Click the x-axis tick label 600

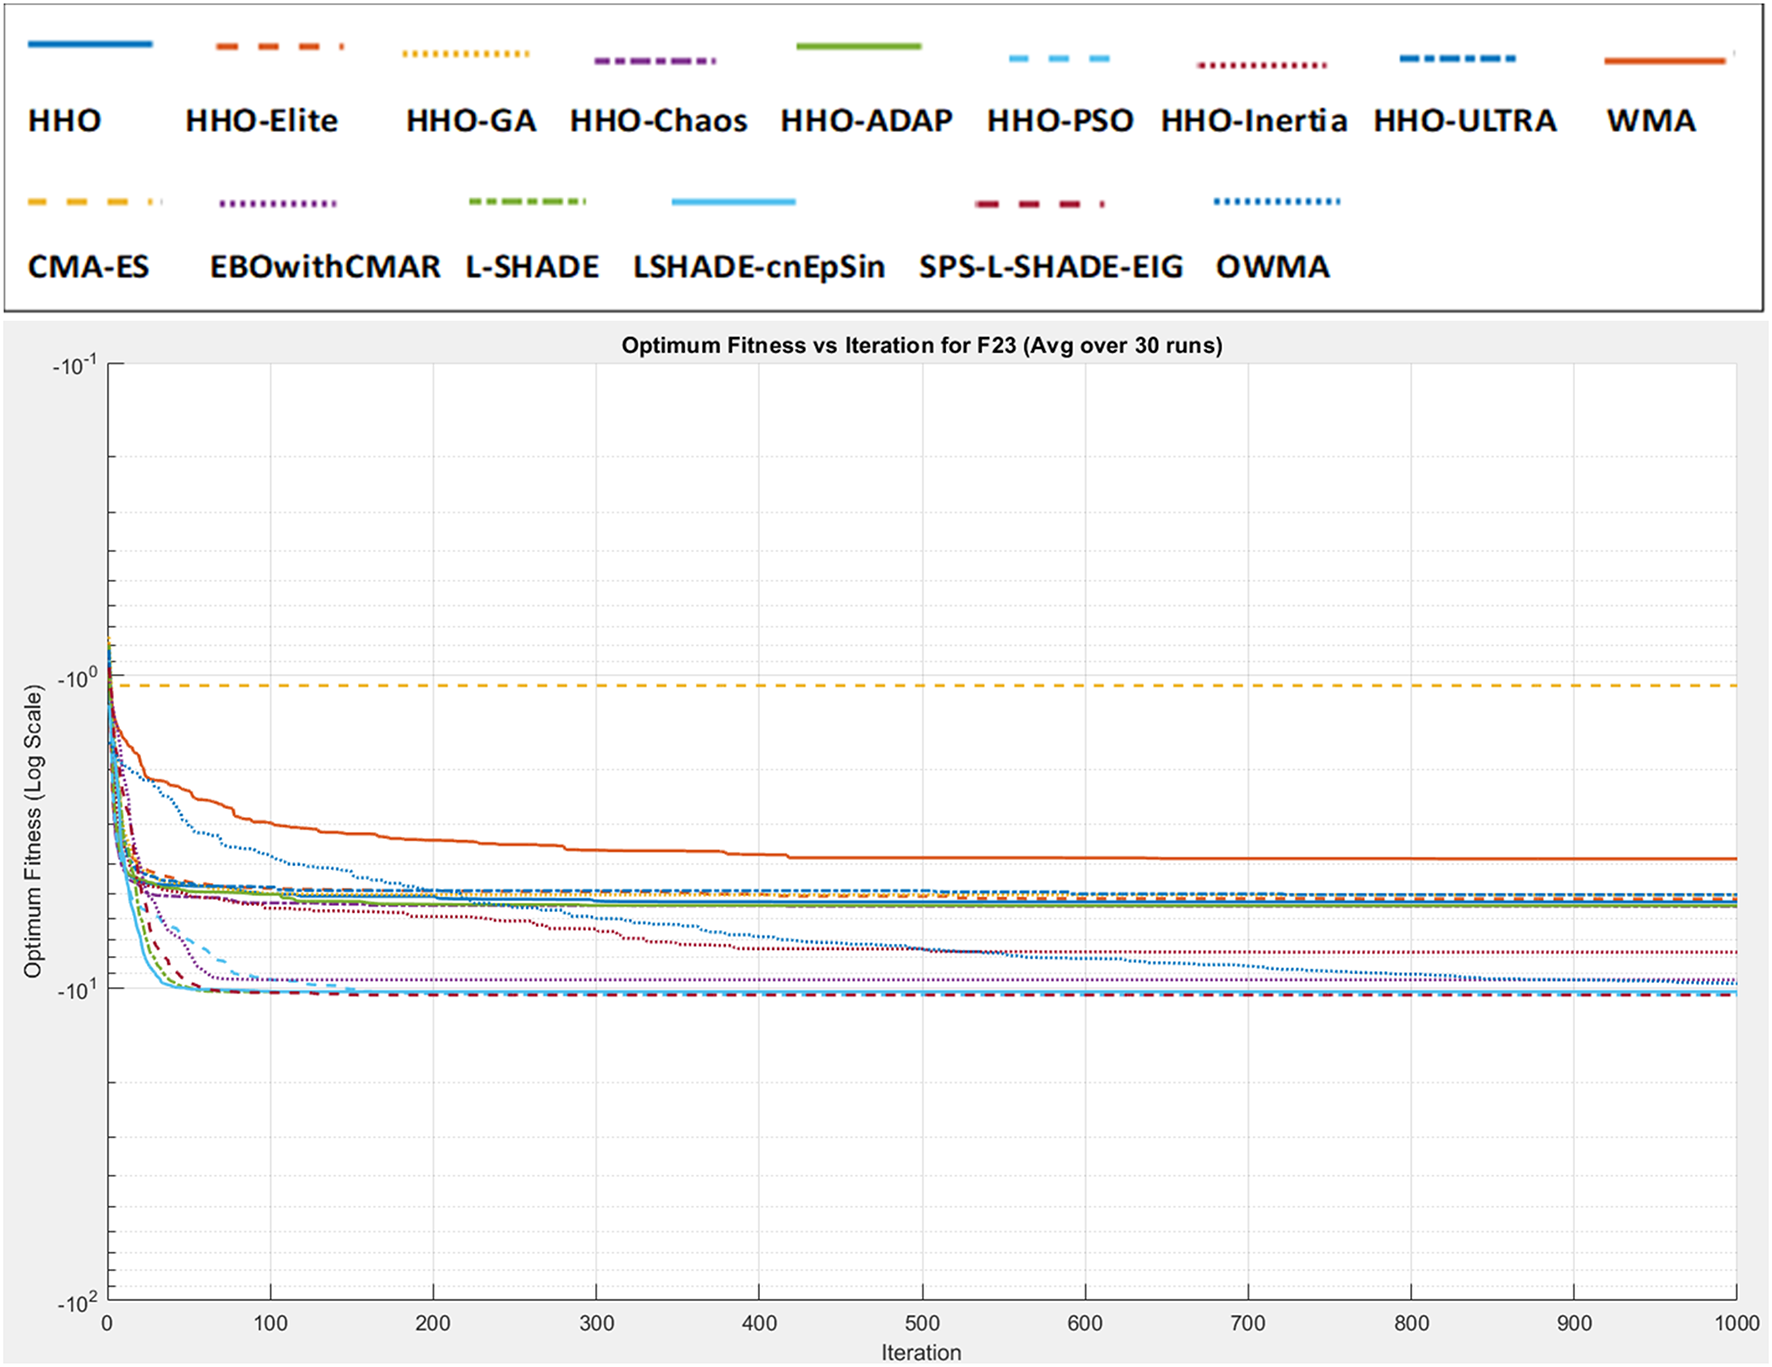click(x=1085, y=1323)
